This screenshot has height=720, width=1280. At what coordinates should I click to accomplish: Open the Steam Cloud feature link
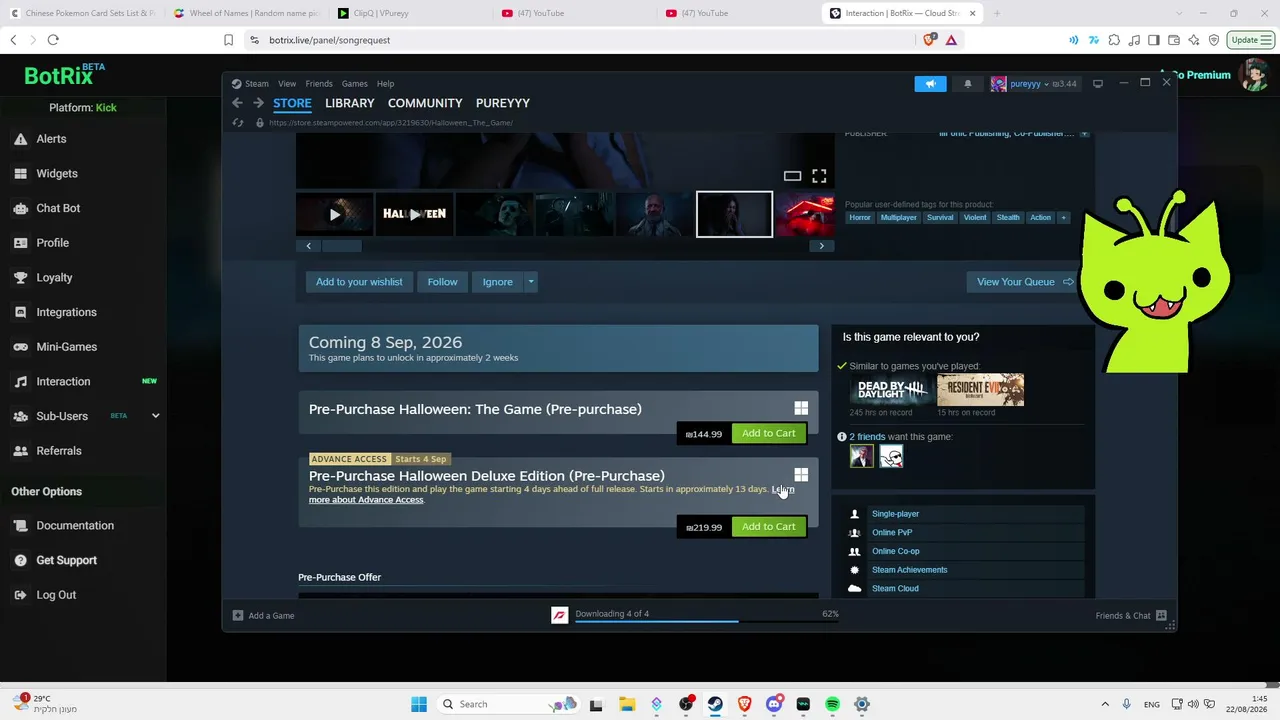[895, 589]
